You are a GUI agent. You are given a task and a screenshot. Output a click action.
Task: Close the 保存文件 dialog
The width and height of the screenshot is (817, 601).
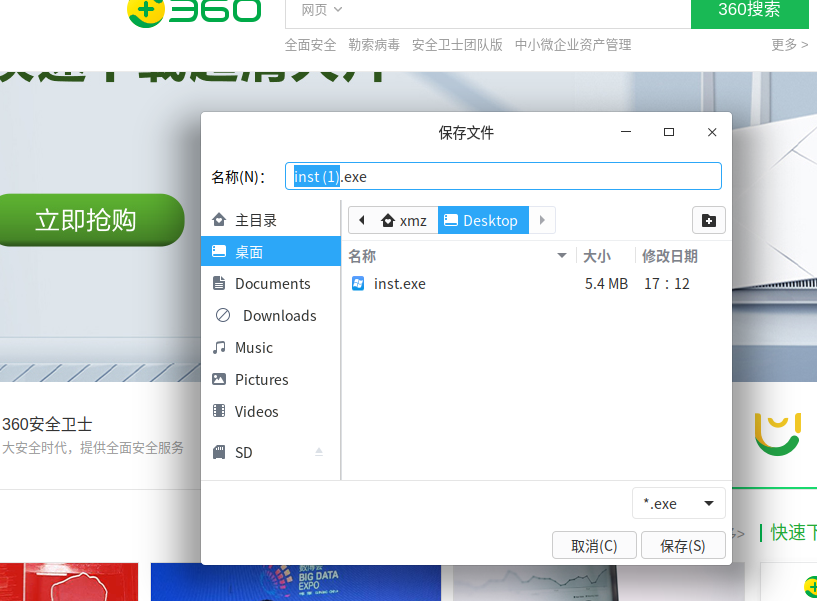[712, 132]
